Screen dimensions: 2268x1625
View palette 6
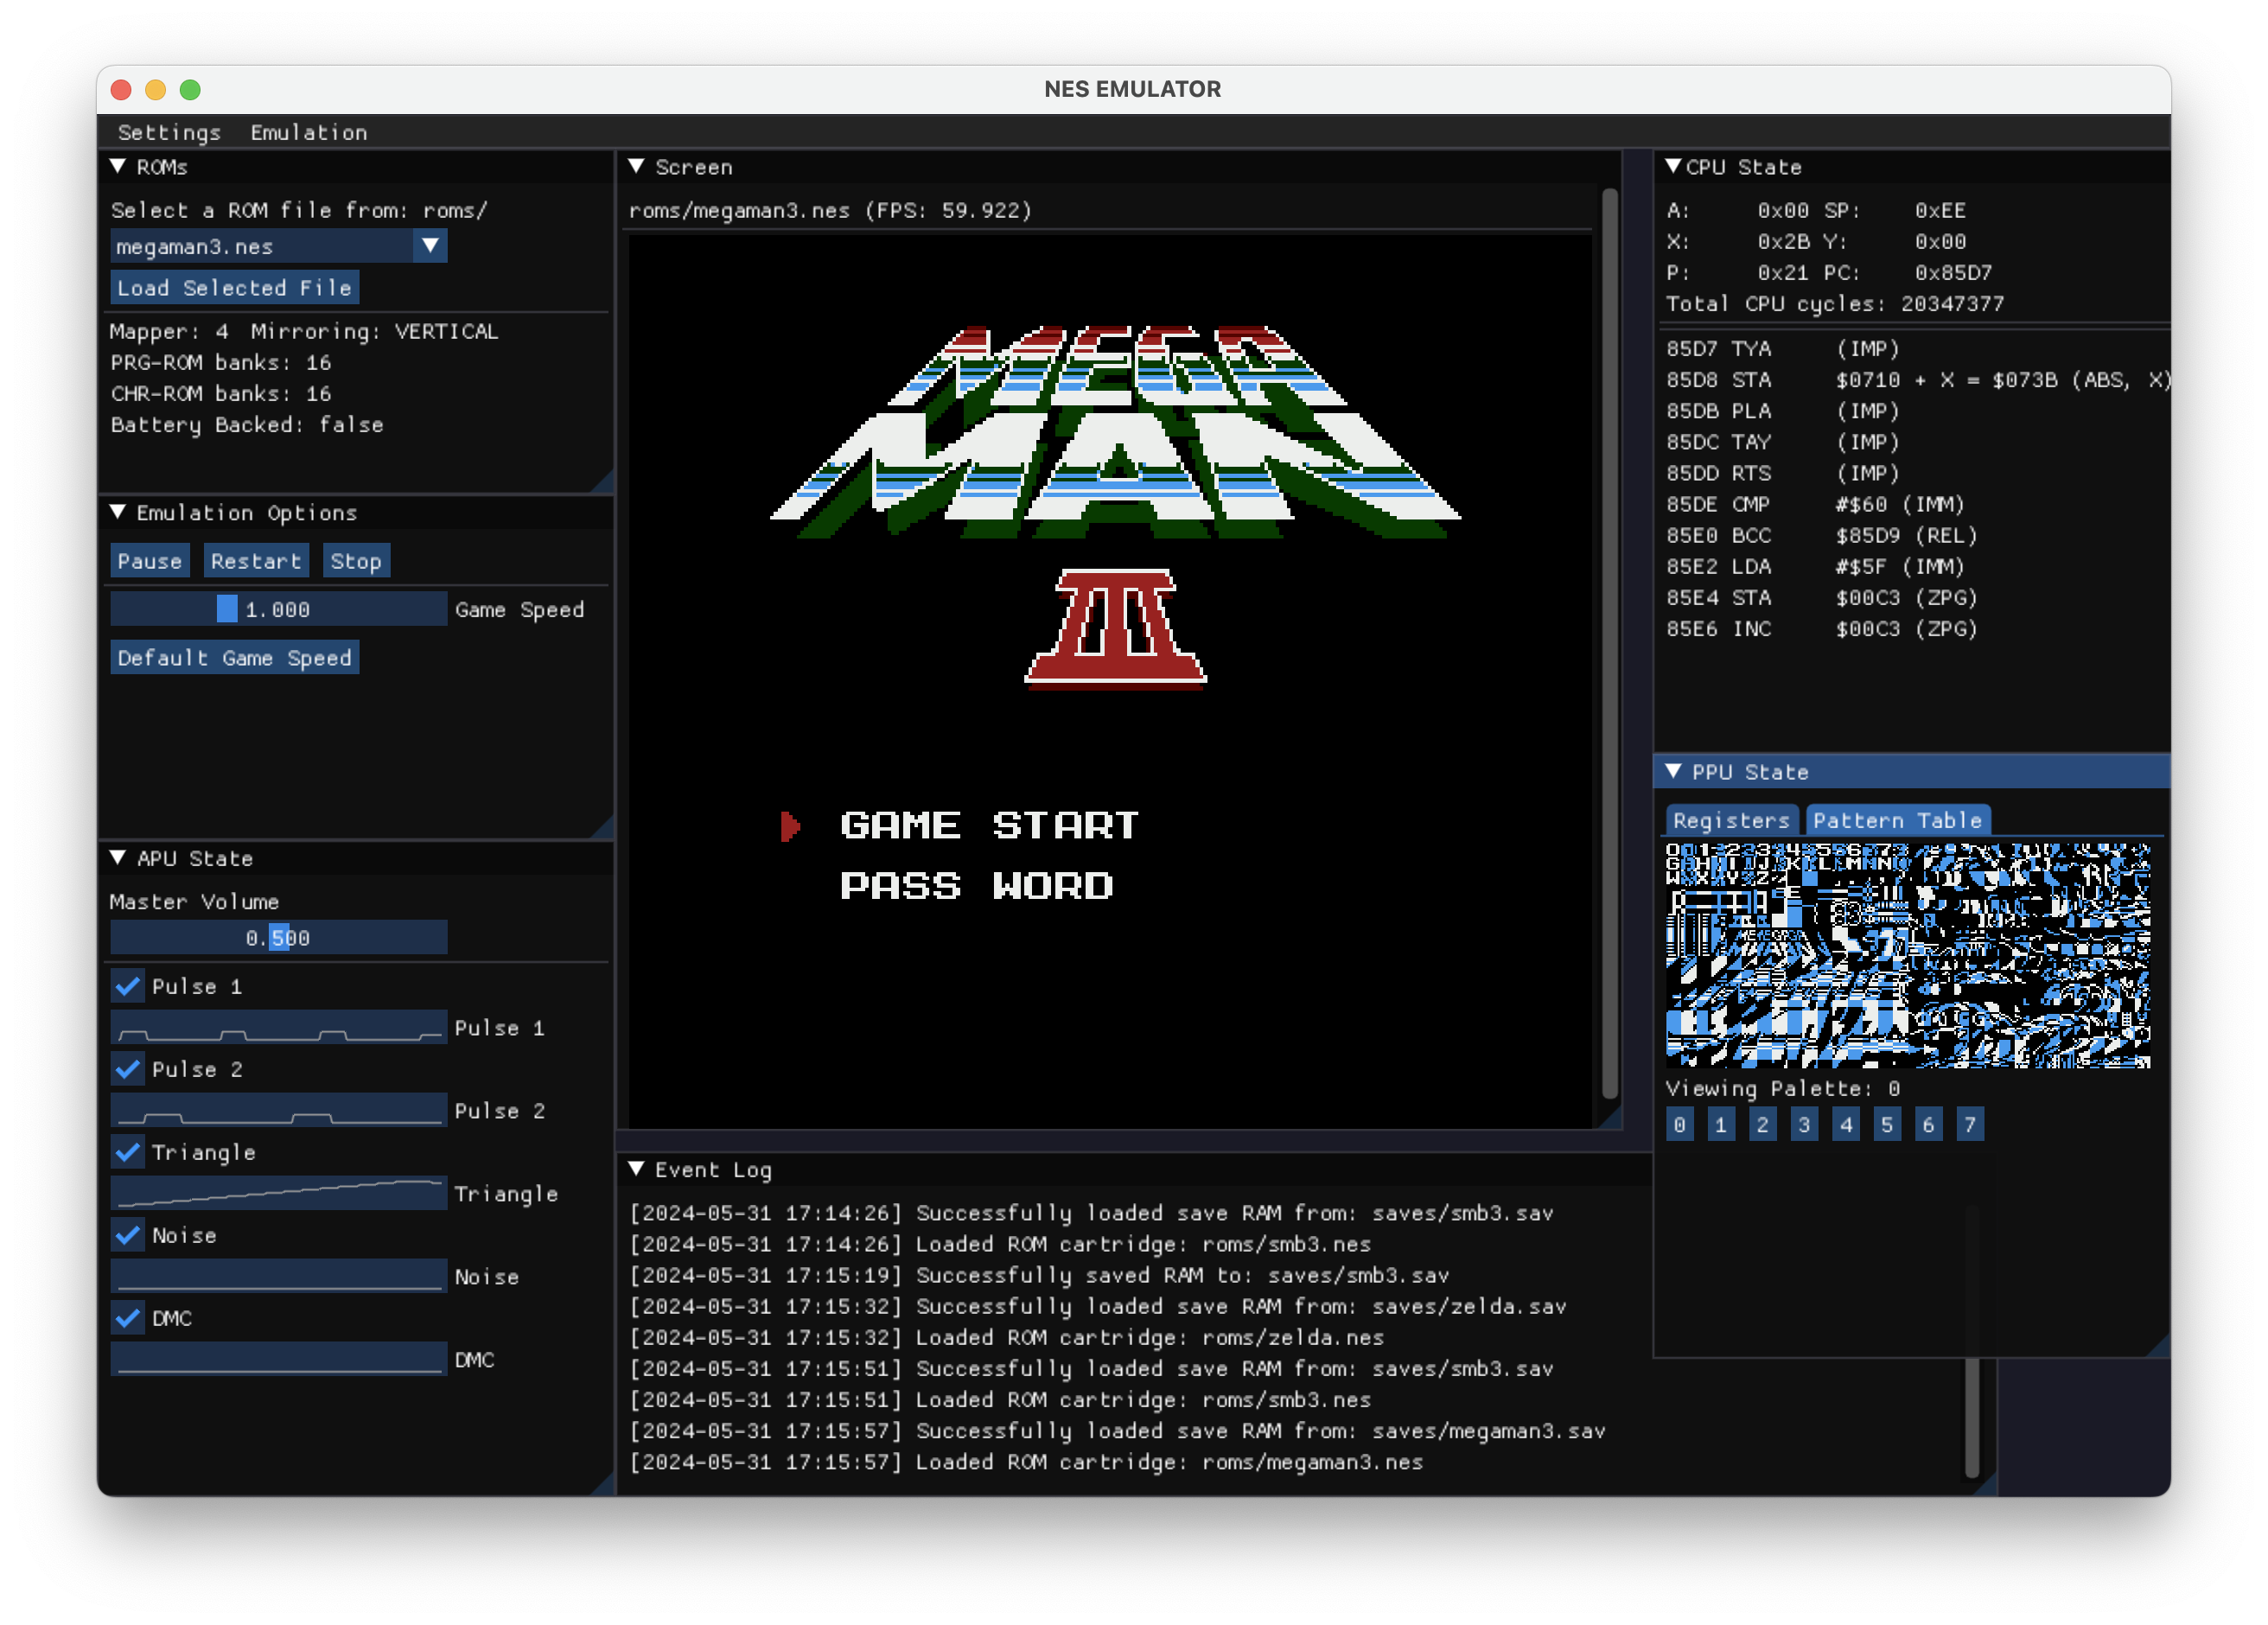tap(1928, 1124)
